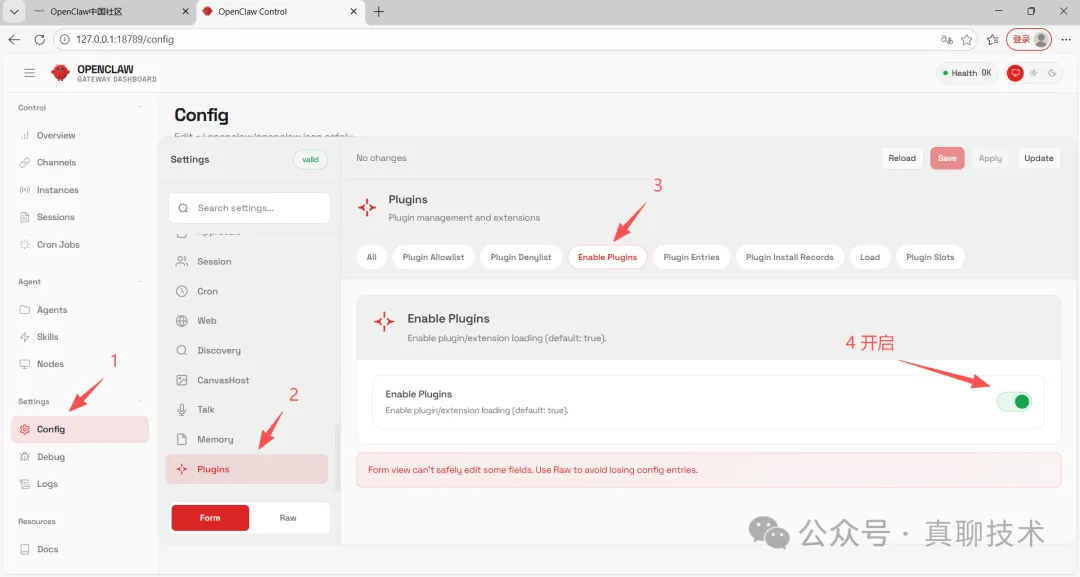Switch config editor to Form view
Screen dimensions: 1080x577
tap(210, 518)
